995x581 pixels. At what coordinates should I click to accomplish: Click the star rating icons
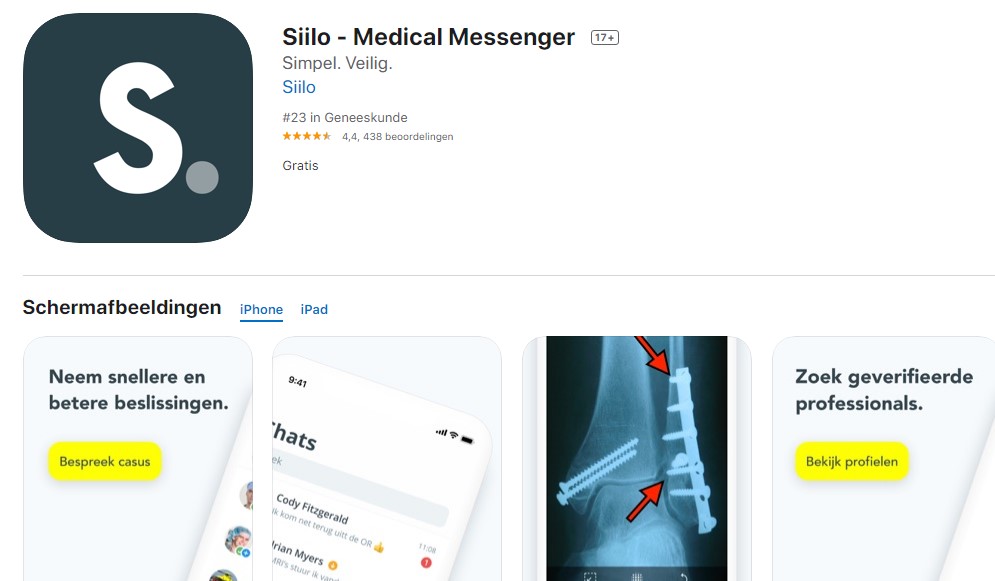click(306, 136)
